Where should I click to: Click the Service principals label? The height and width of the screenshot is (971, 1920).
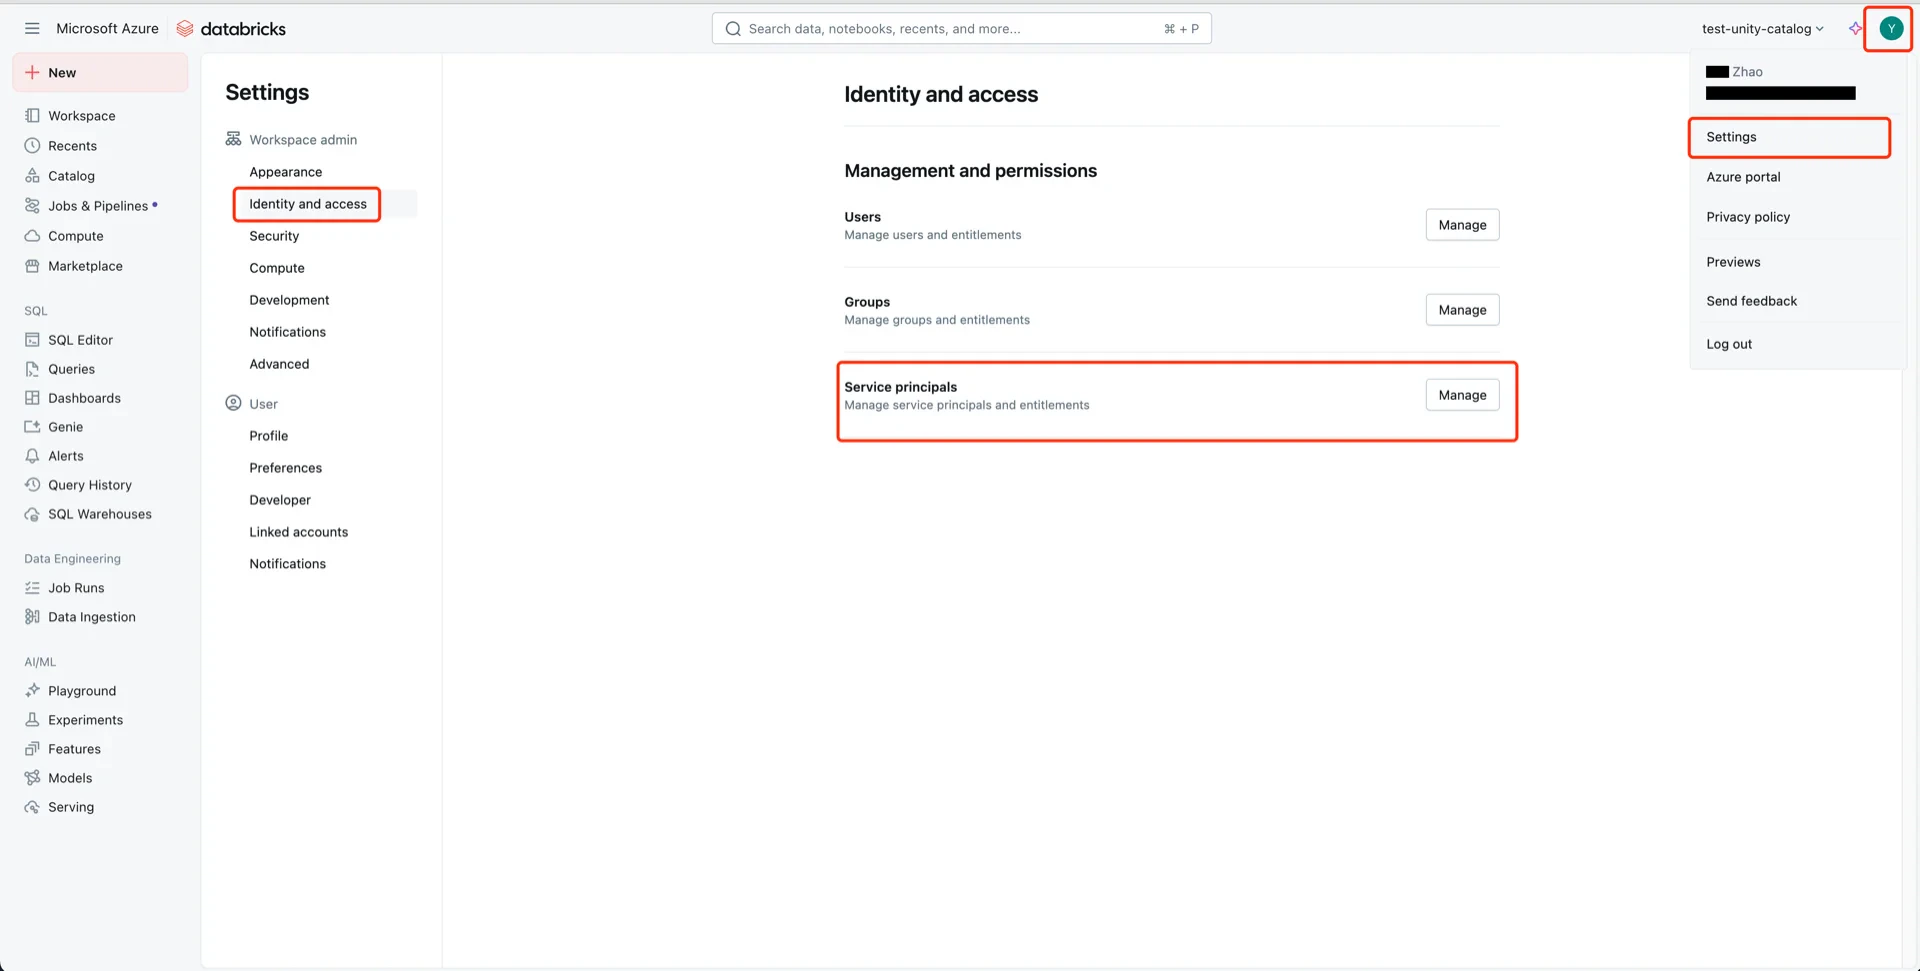(x=900, y=387)
